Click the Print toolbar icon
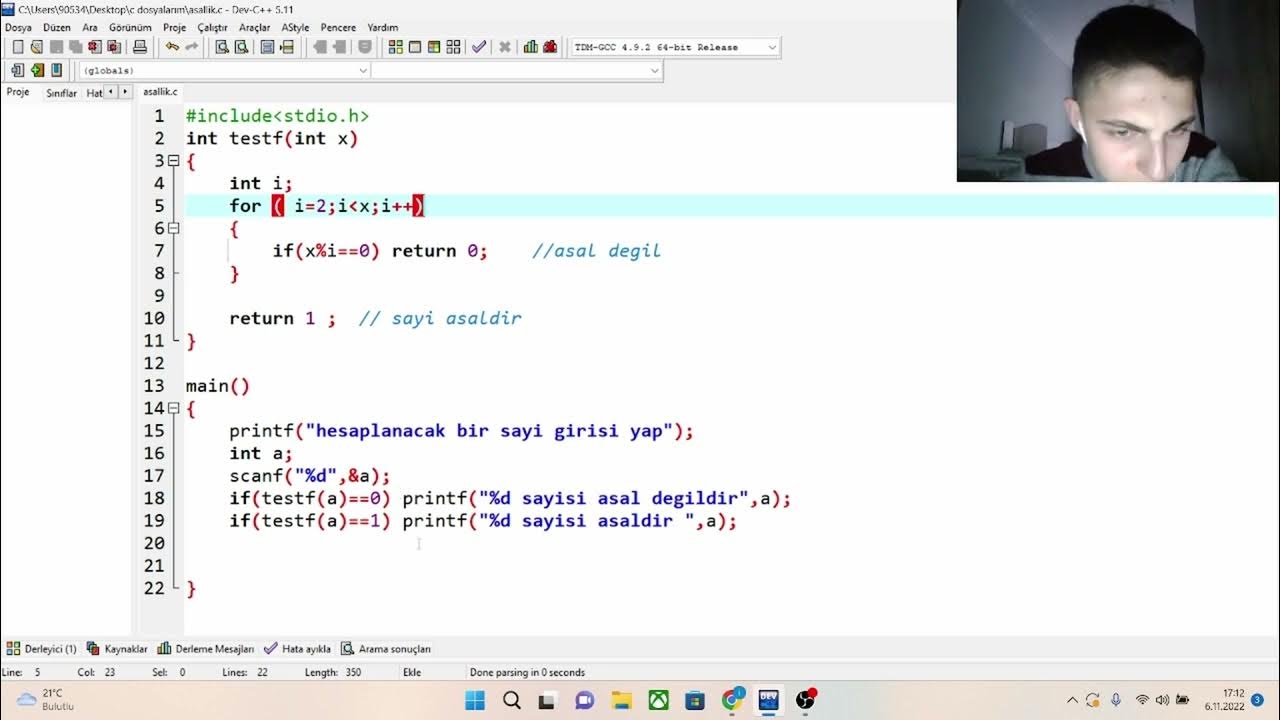 [140, 47]
